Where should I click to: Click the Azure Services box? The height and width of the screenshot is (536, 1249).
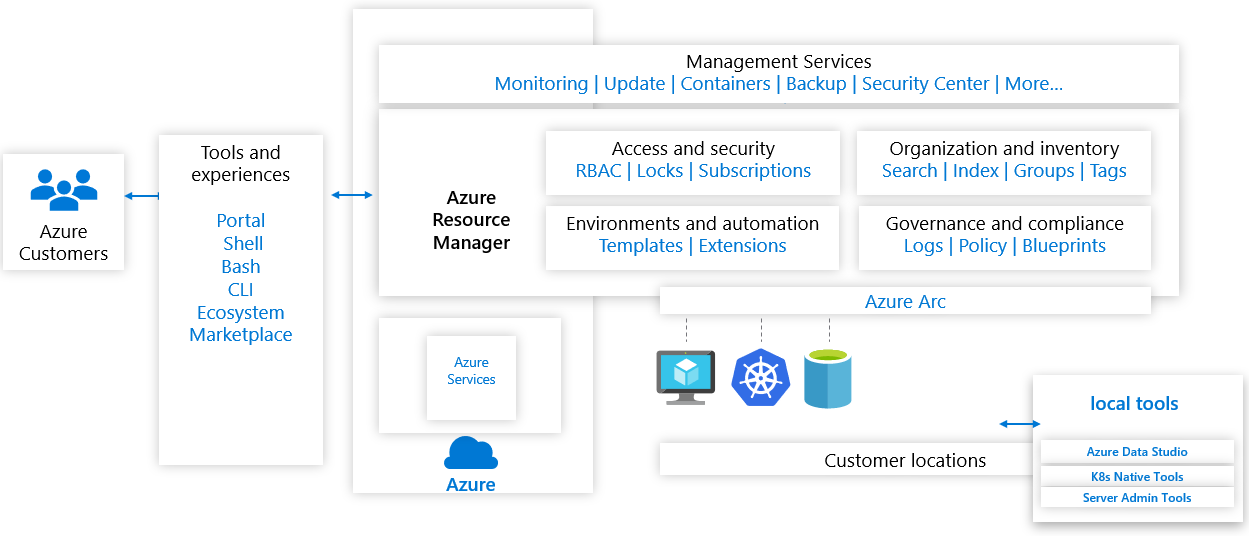point(471,377)
